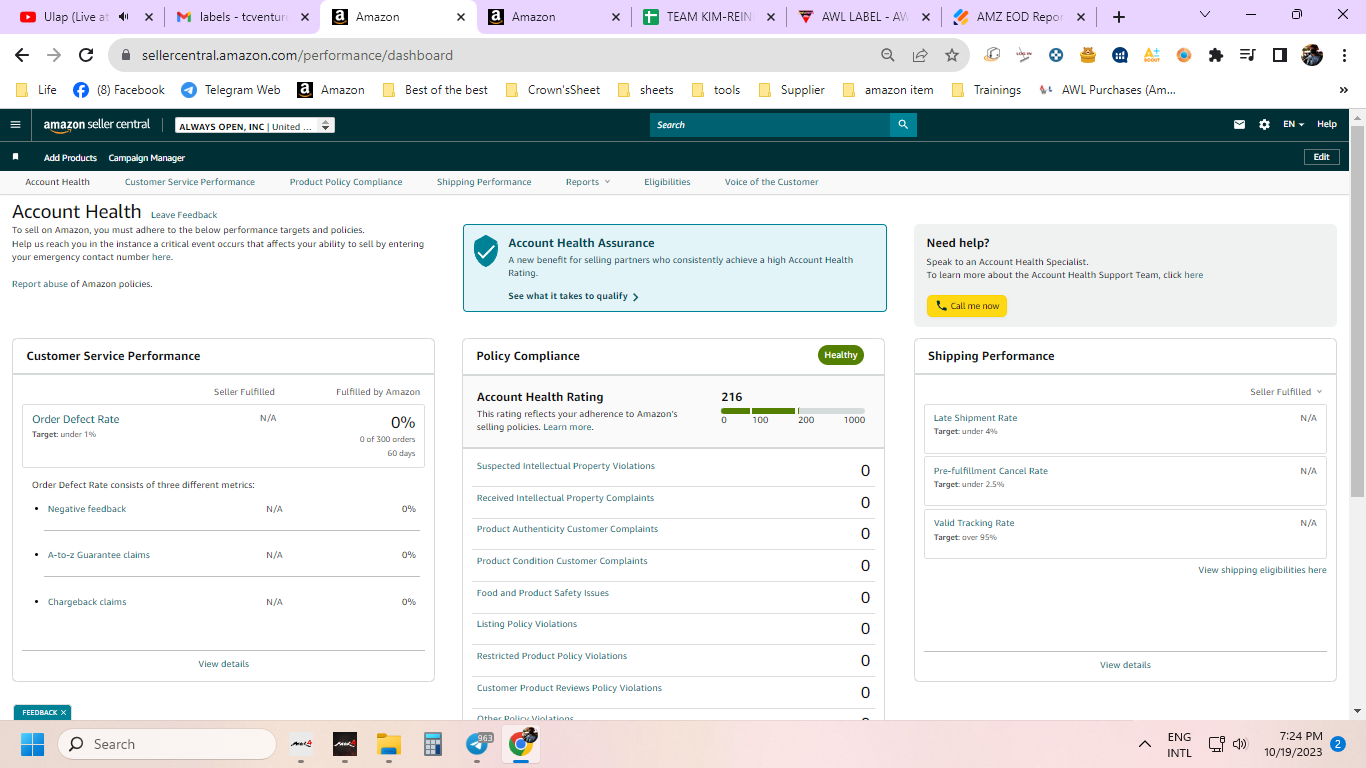Screen dimensions: 1366x768
Task: View details under Customer Service Performance
Action: pos(224,664)
